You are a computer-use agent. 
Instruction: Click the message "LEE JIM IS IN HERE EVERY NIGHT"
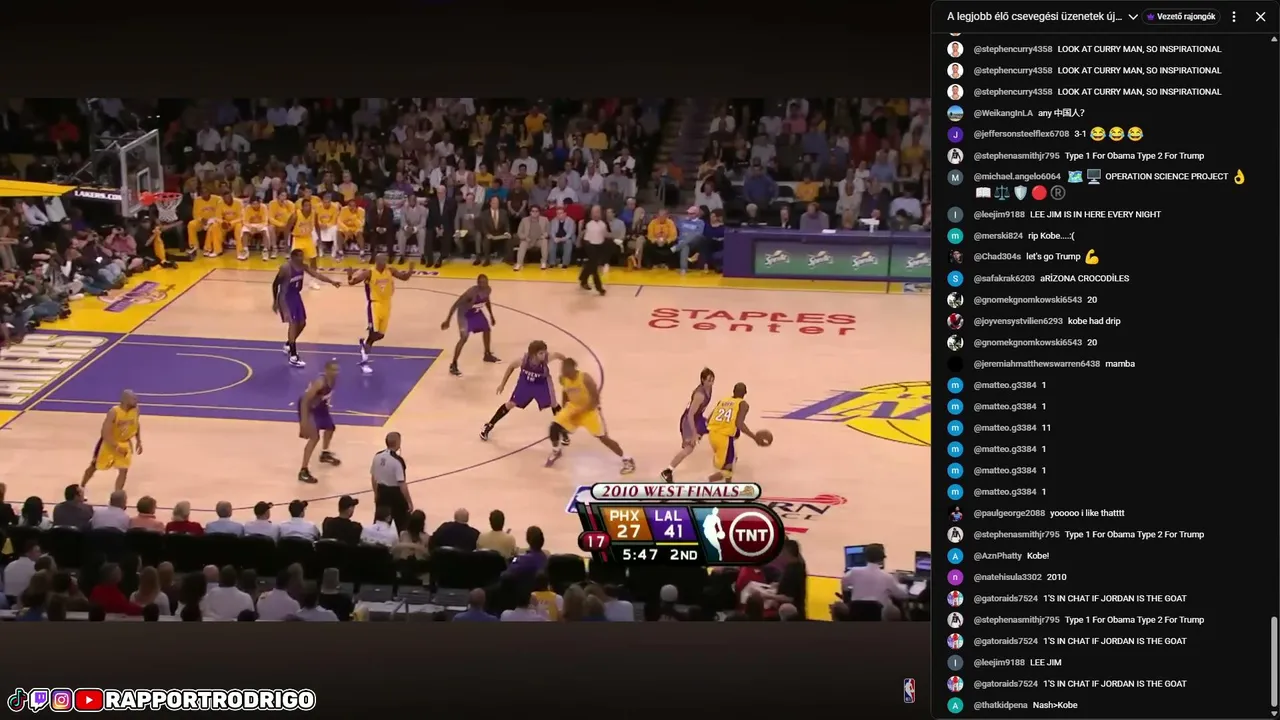tap(1095, 215)
